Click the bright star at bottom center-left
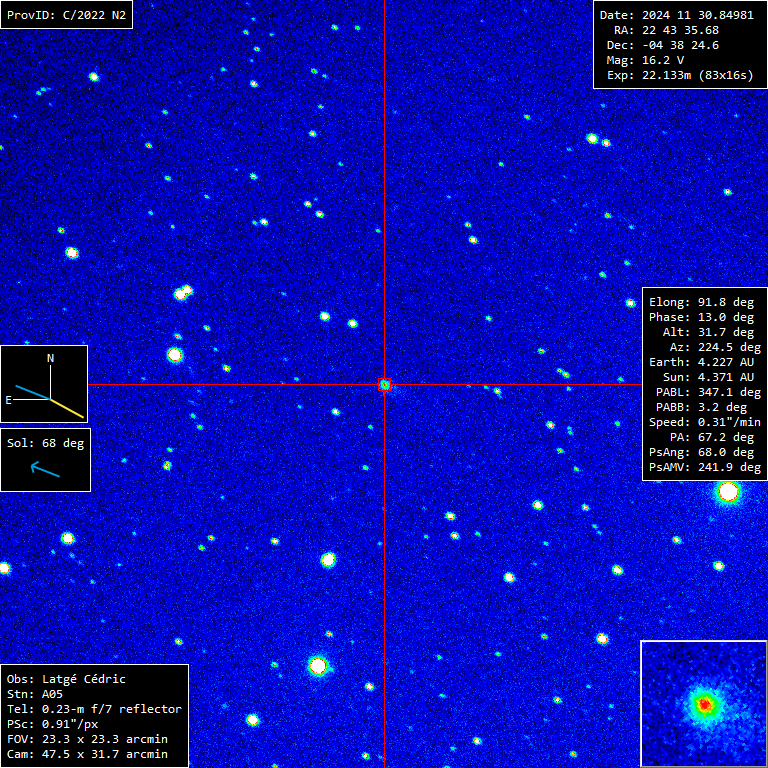This screenshot has height=768, width=768. pyautogui.click(x=318, y=665)
